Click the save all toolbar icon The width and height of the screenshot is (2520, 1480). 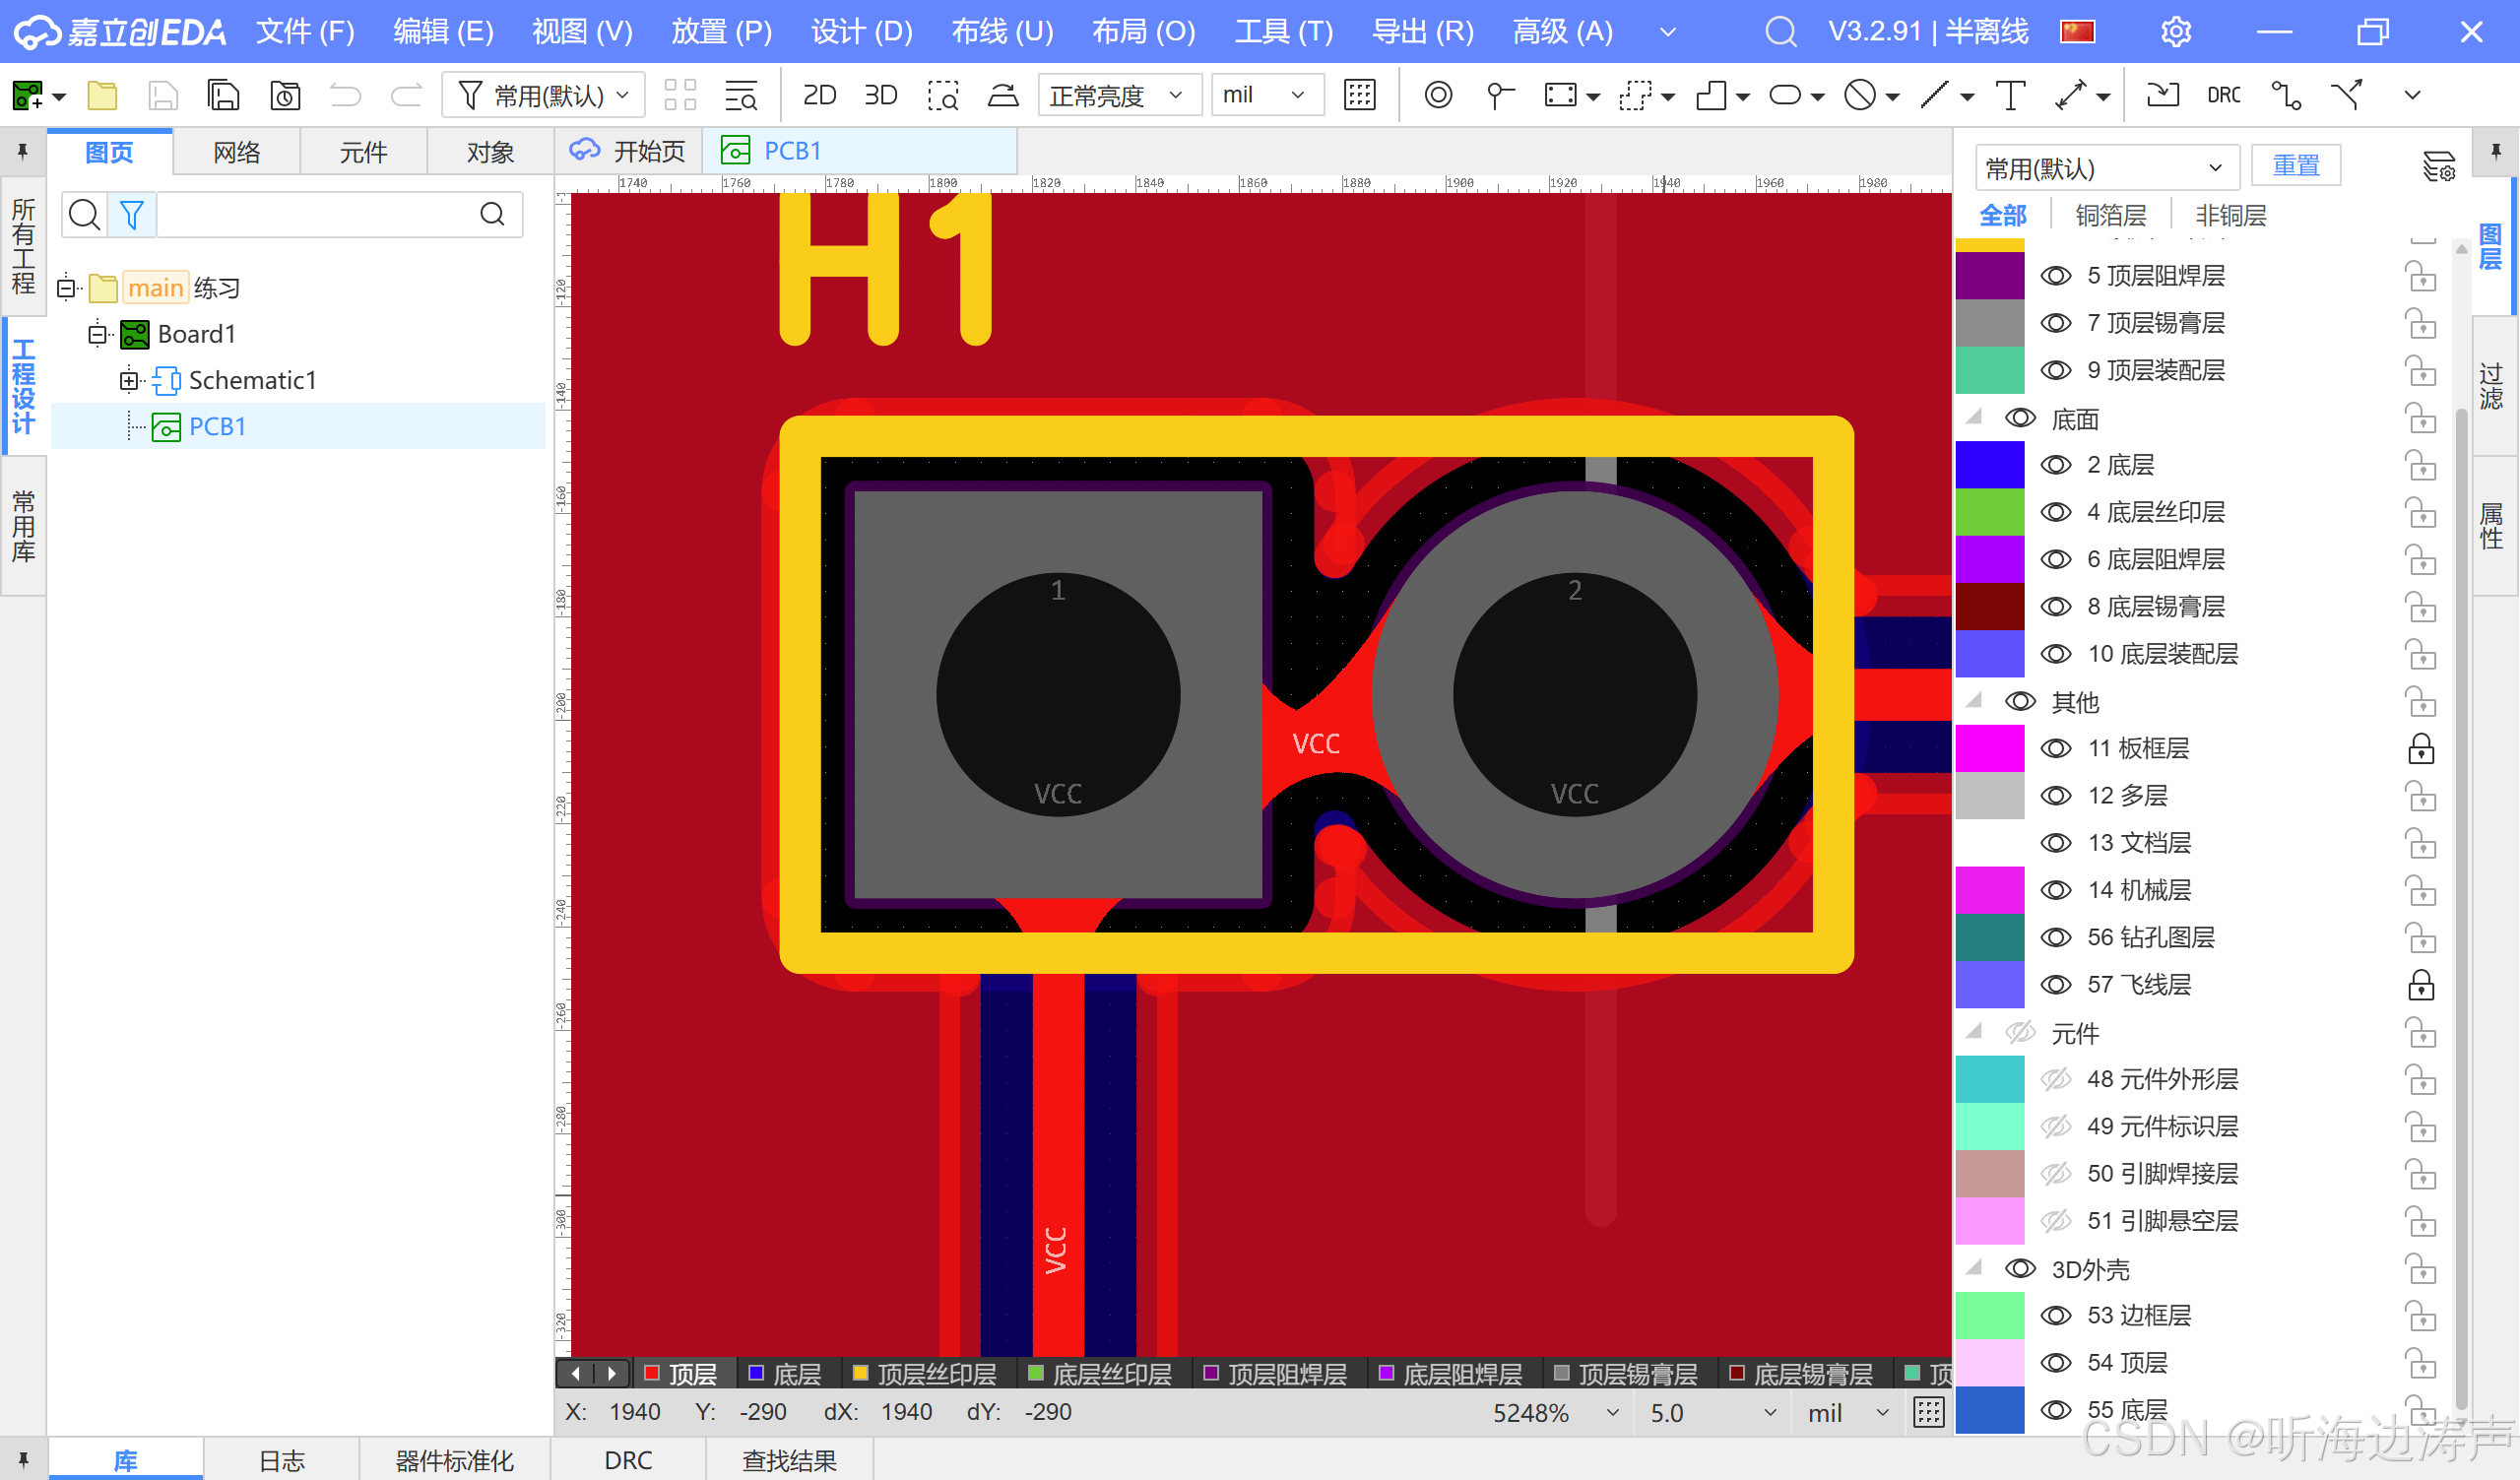click(x=223, y=95)
